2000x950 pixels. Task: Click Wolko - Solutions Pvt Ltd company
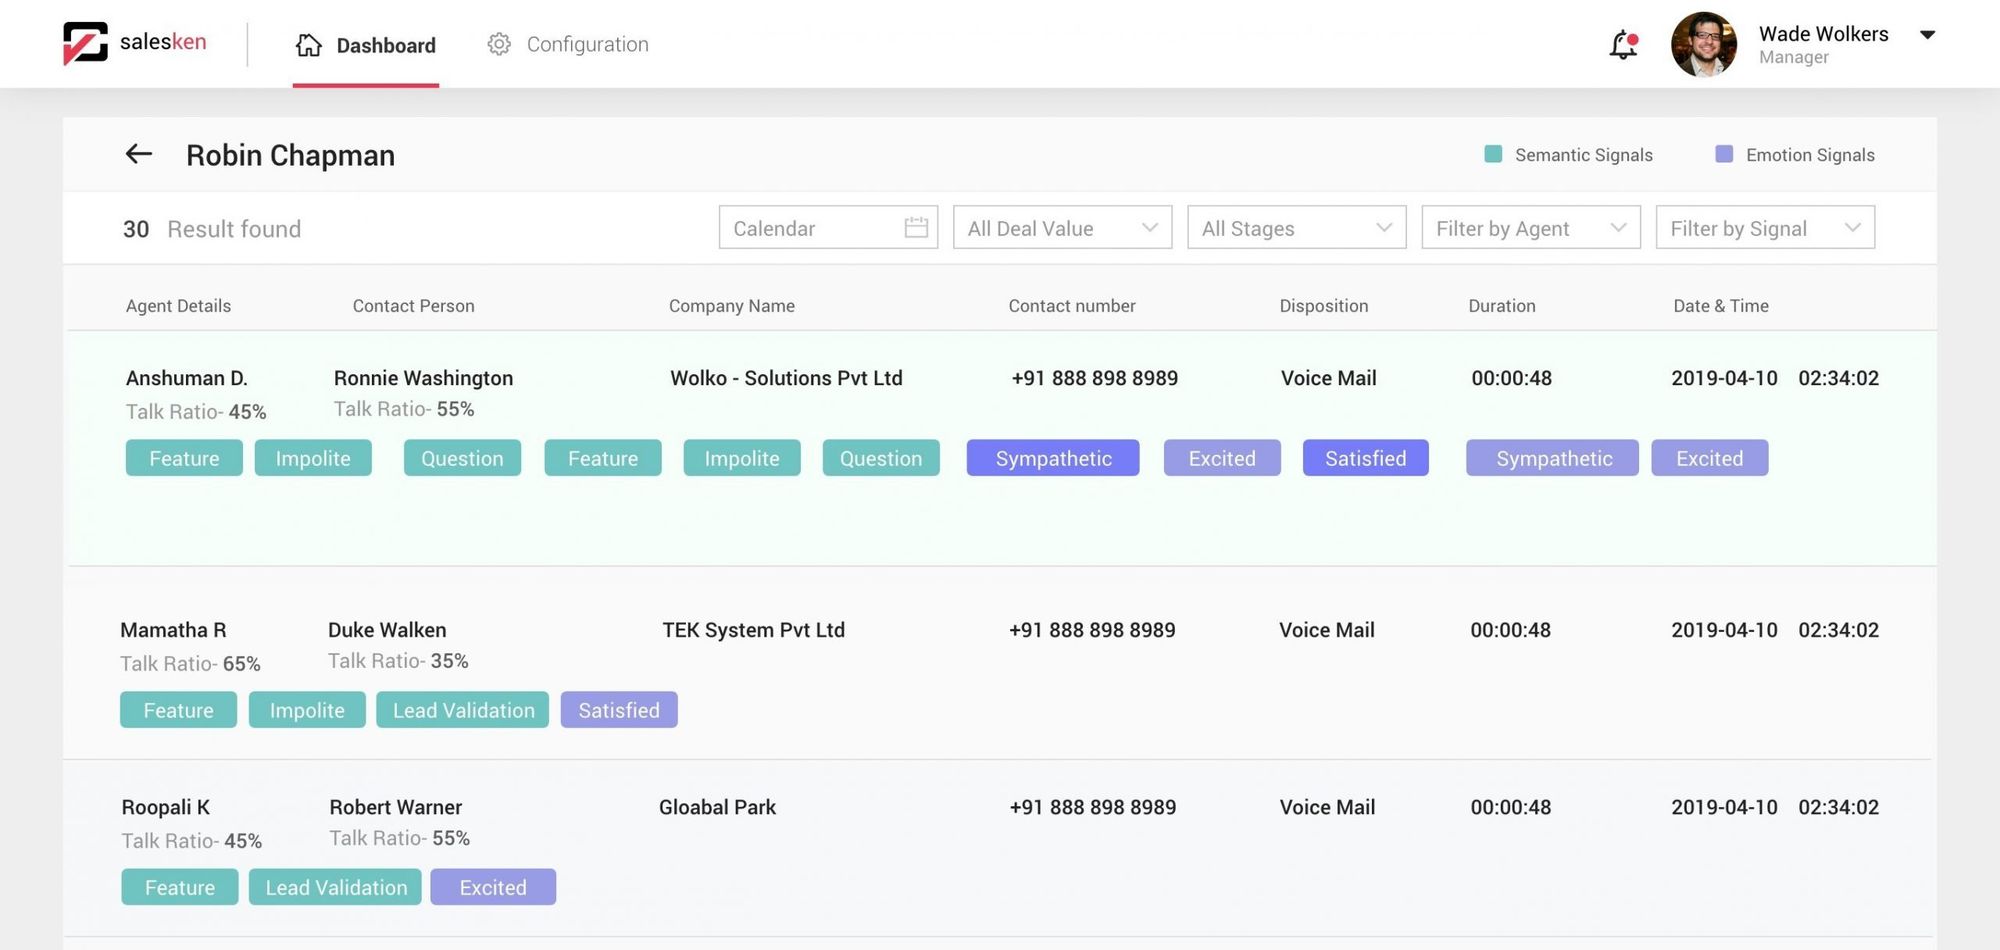[x=786, y=378]
